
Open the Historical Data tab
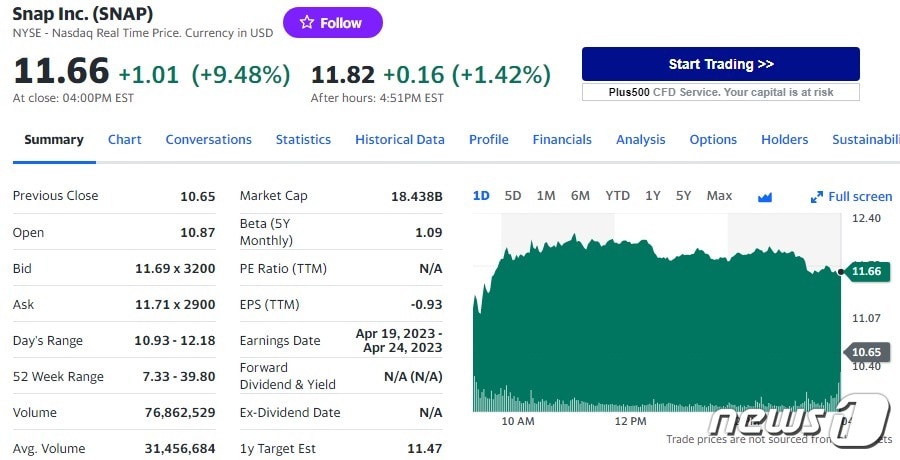[399, 140]
